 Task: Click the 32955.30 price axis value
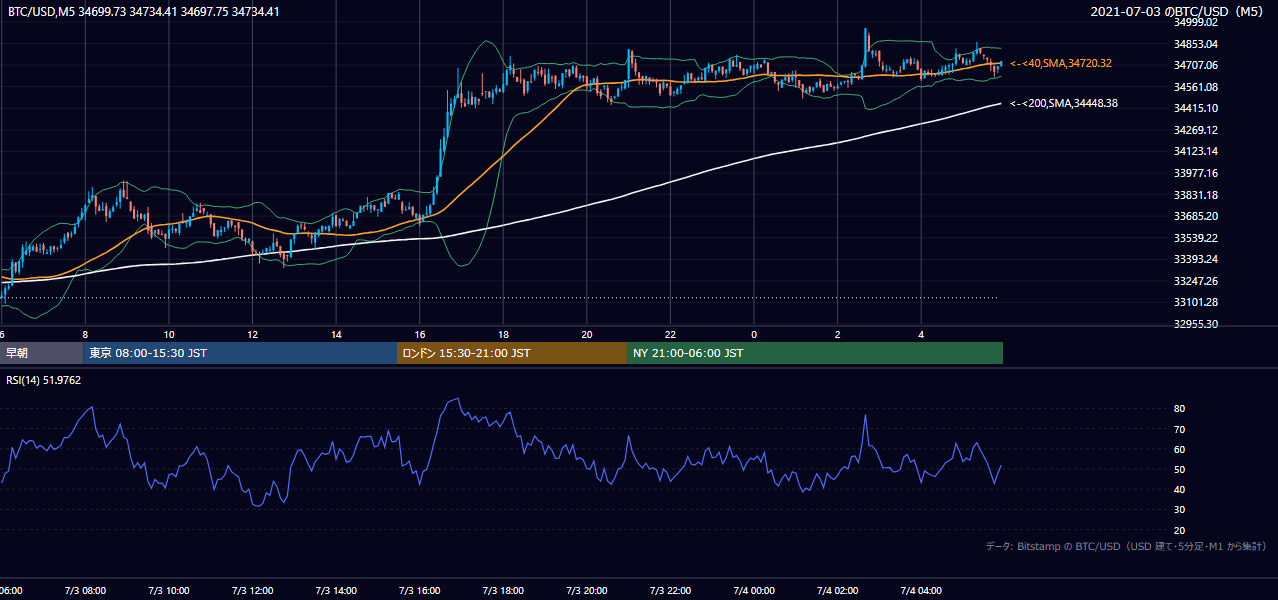pos(1196,324)
